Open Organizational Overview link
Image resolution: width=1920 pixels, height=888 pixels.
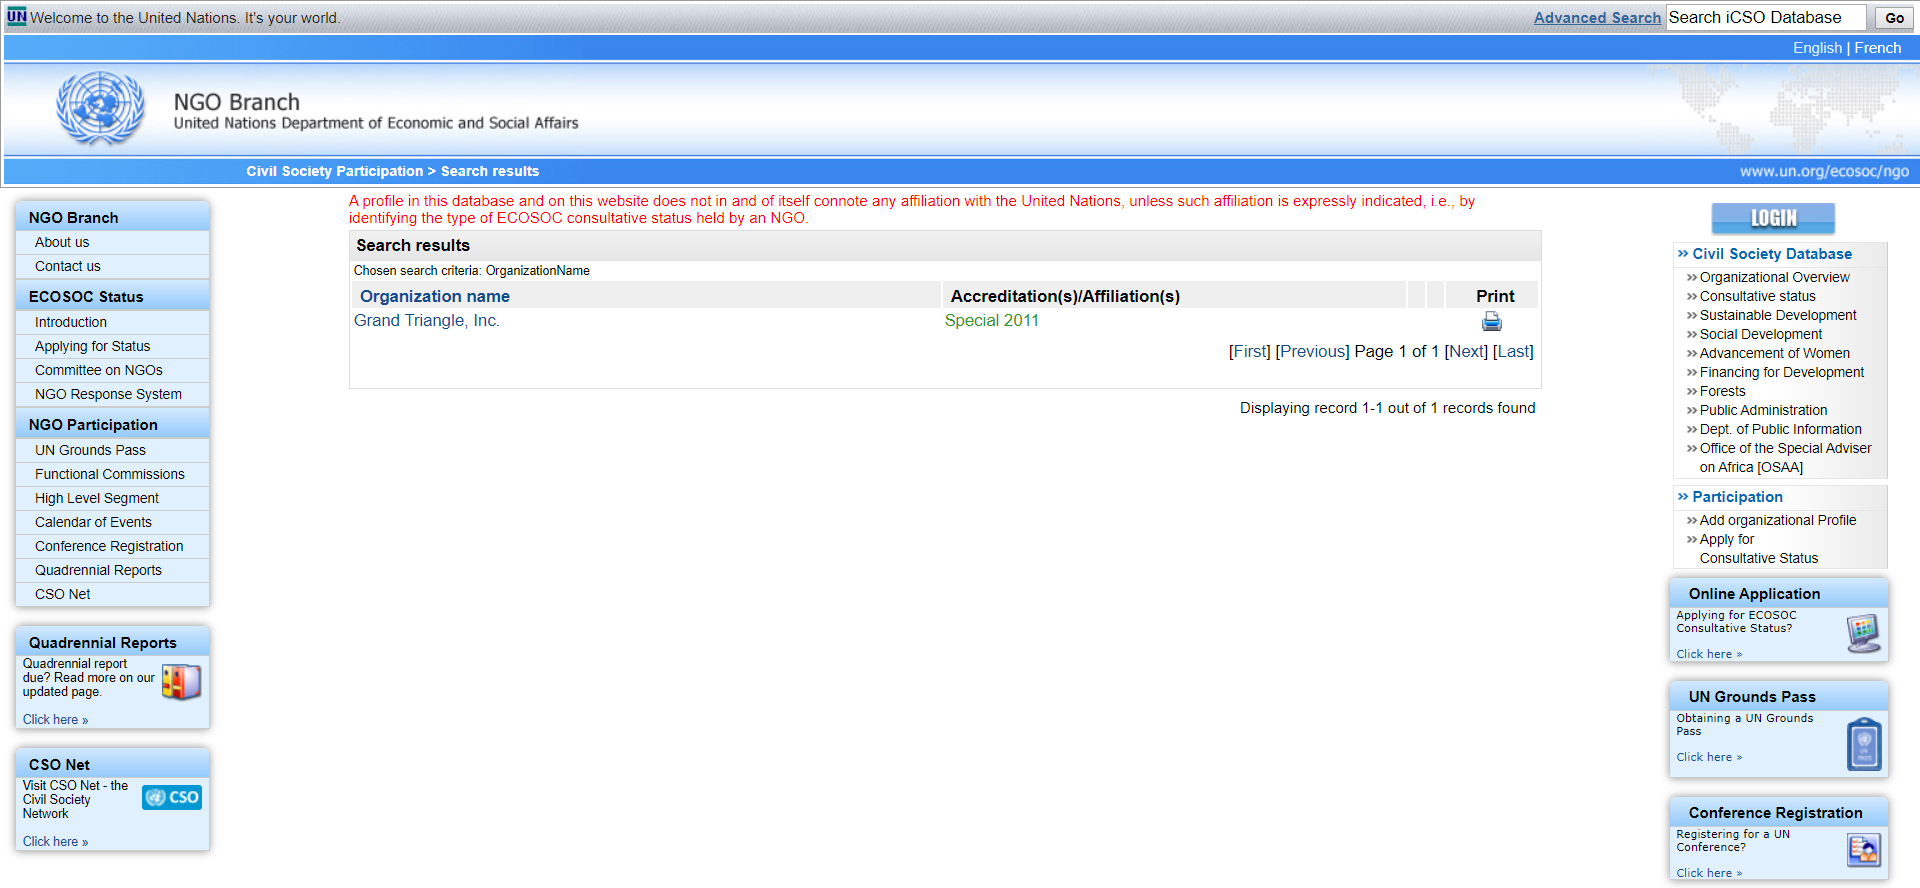(1775, 277)
